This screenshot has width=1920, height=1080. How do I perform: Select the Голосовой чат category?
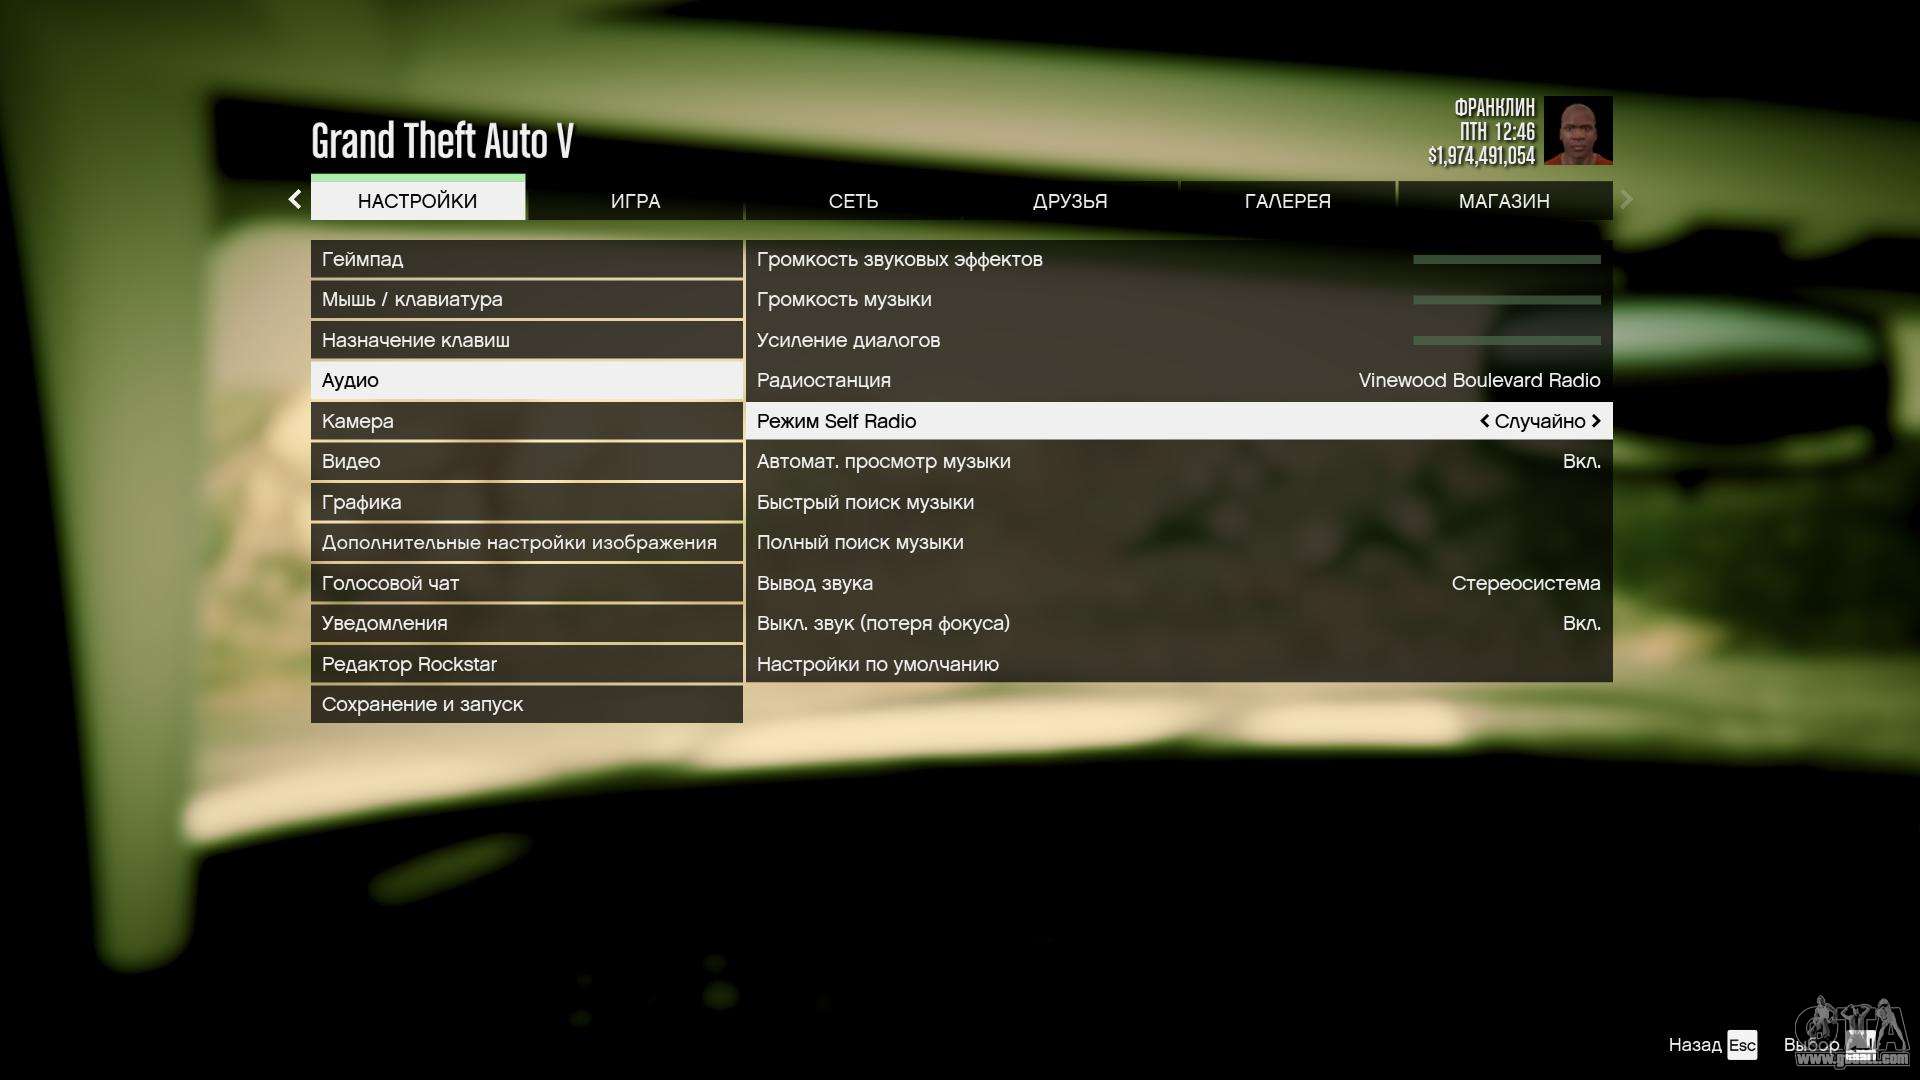point(527,583)
